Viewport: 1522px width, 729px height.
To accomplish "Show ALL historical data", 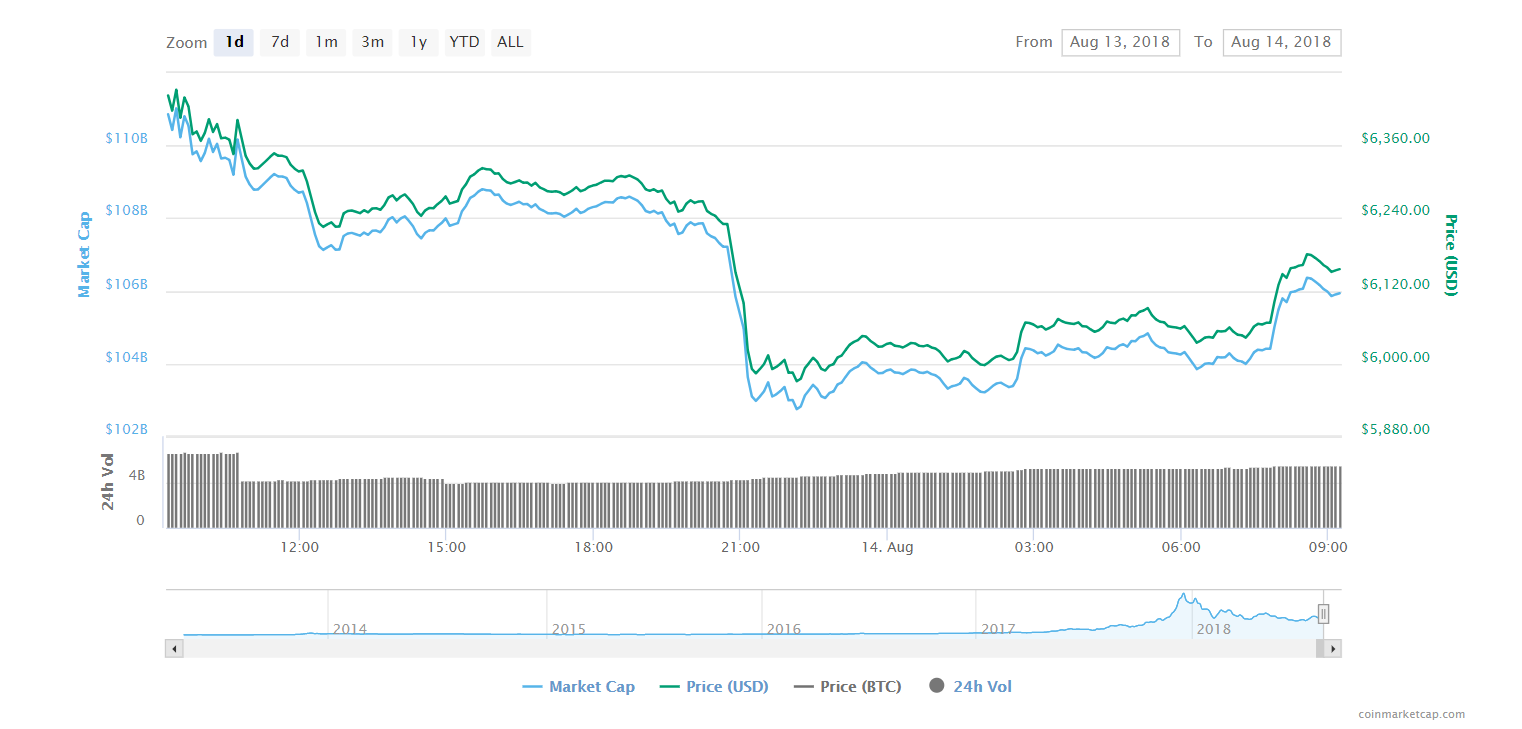I will [510, 42].
